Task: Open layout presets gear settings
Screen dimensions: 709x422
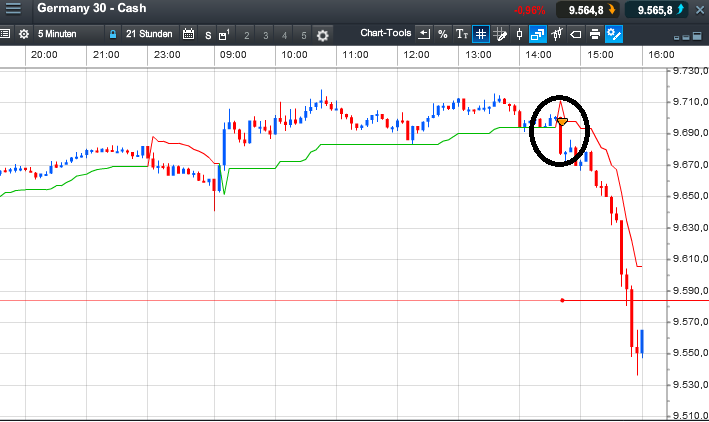Action: [x=322, y=35]
